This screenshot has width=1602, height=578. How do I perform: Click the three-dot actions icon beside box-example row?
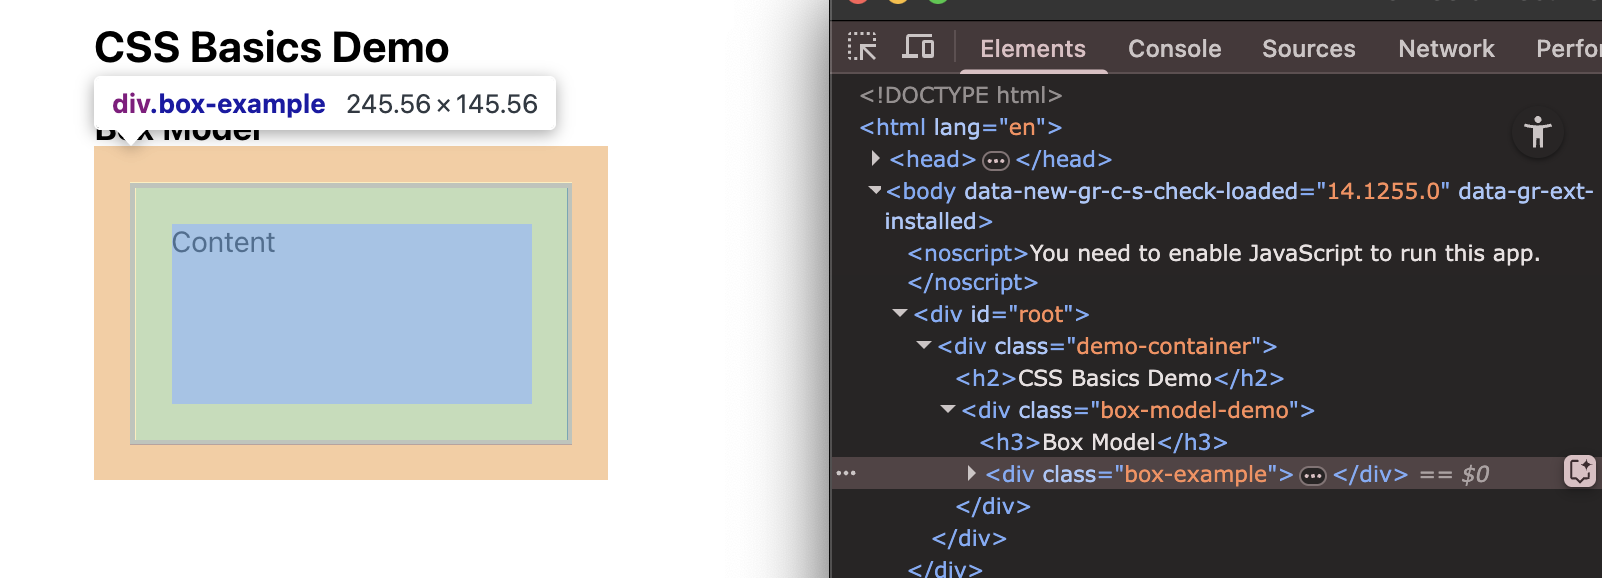coord(846,473)
